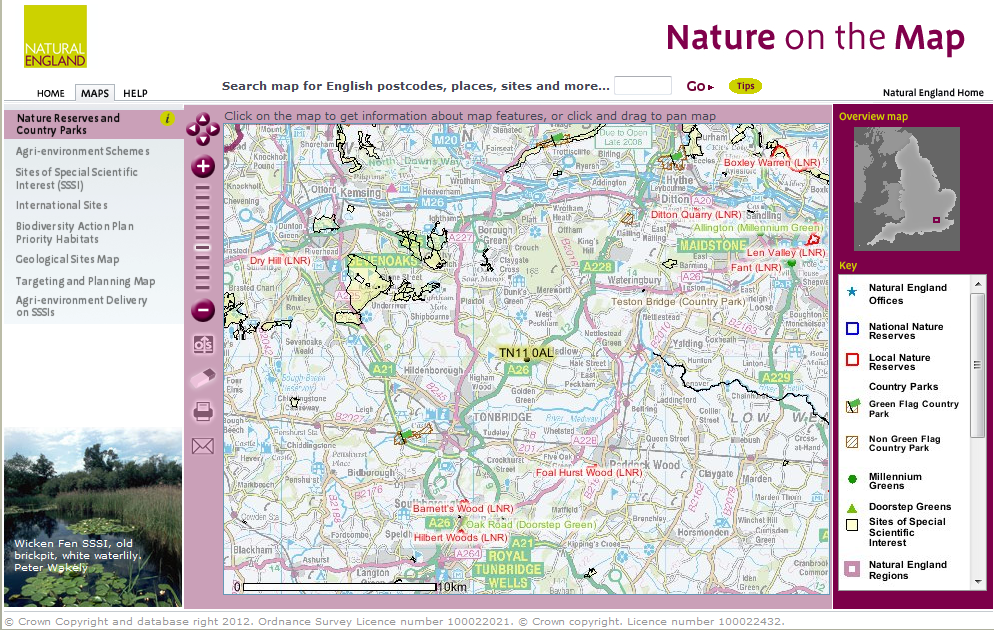This screenshot has width=994, height=630.
Task: Set zoom to the topmost level bar
Action: (202, 188)
